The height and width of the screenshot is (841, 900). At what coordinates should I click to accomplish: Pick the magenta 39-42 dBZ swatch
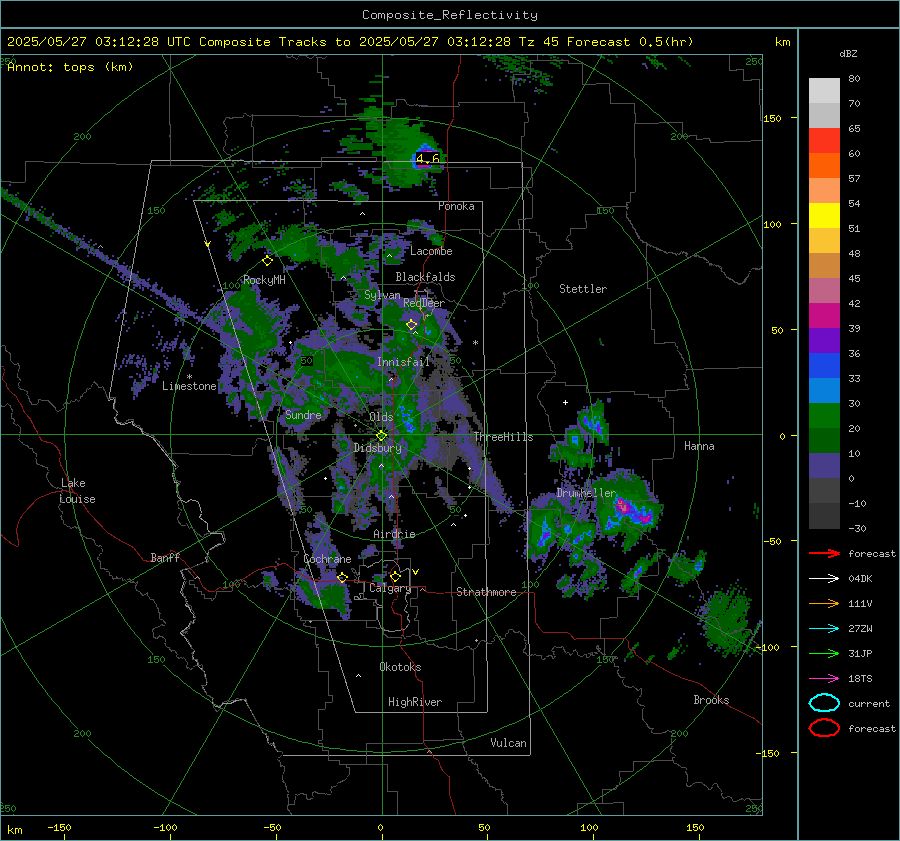coord(824,316)
